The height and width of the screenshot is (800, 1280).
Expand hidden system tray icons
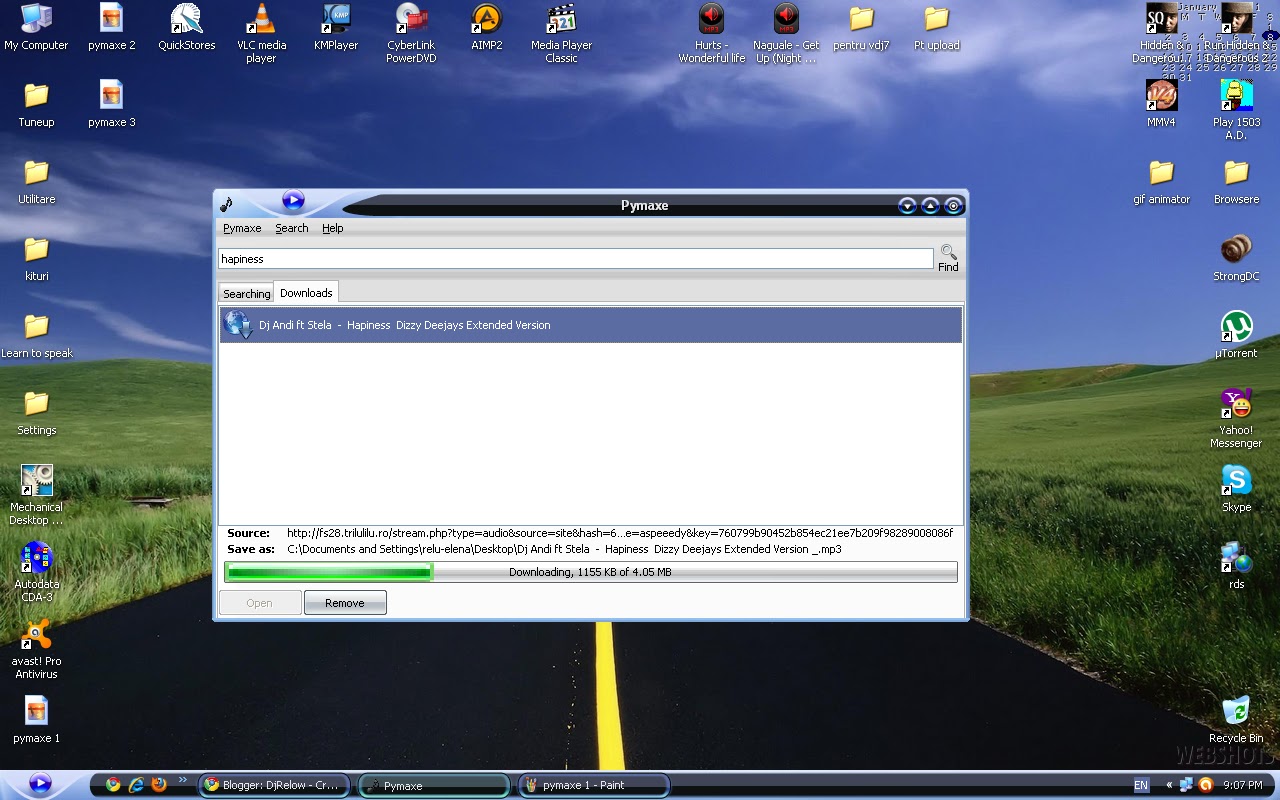click(x=1169, y=785)
